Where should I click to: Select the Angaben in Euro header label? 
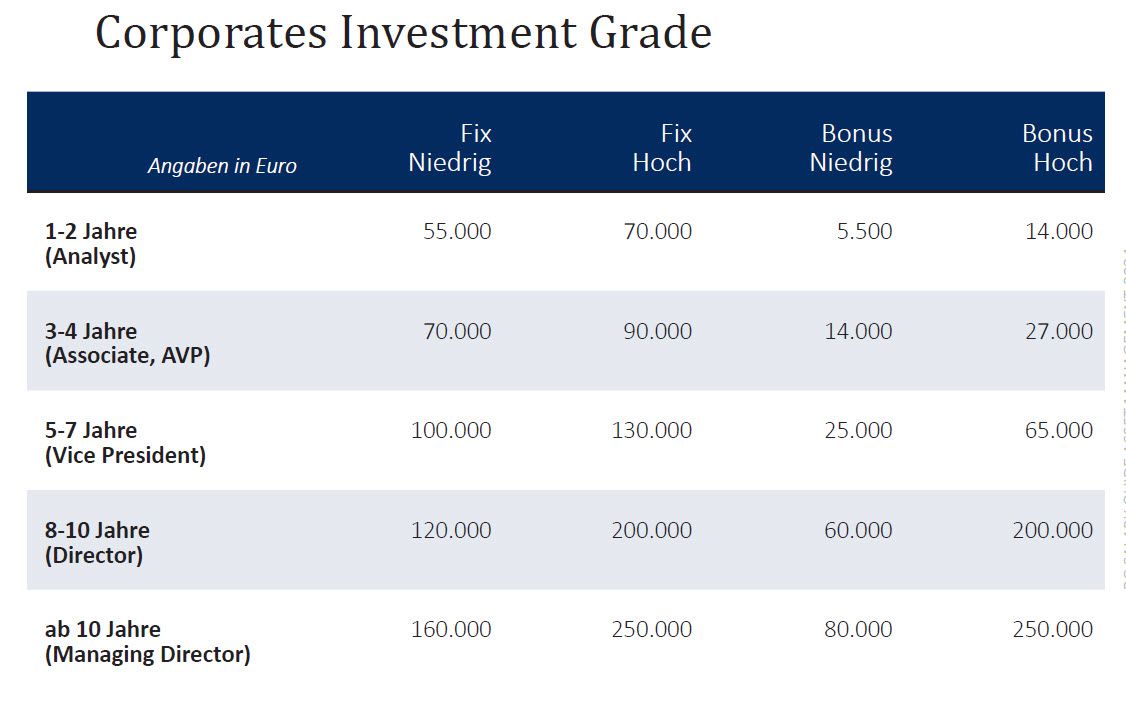222,166
